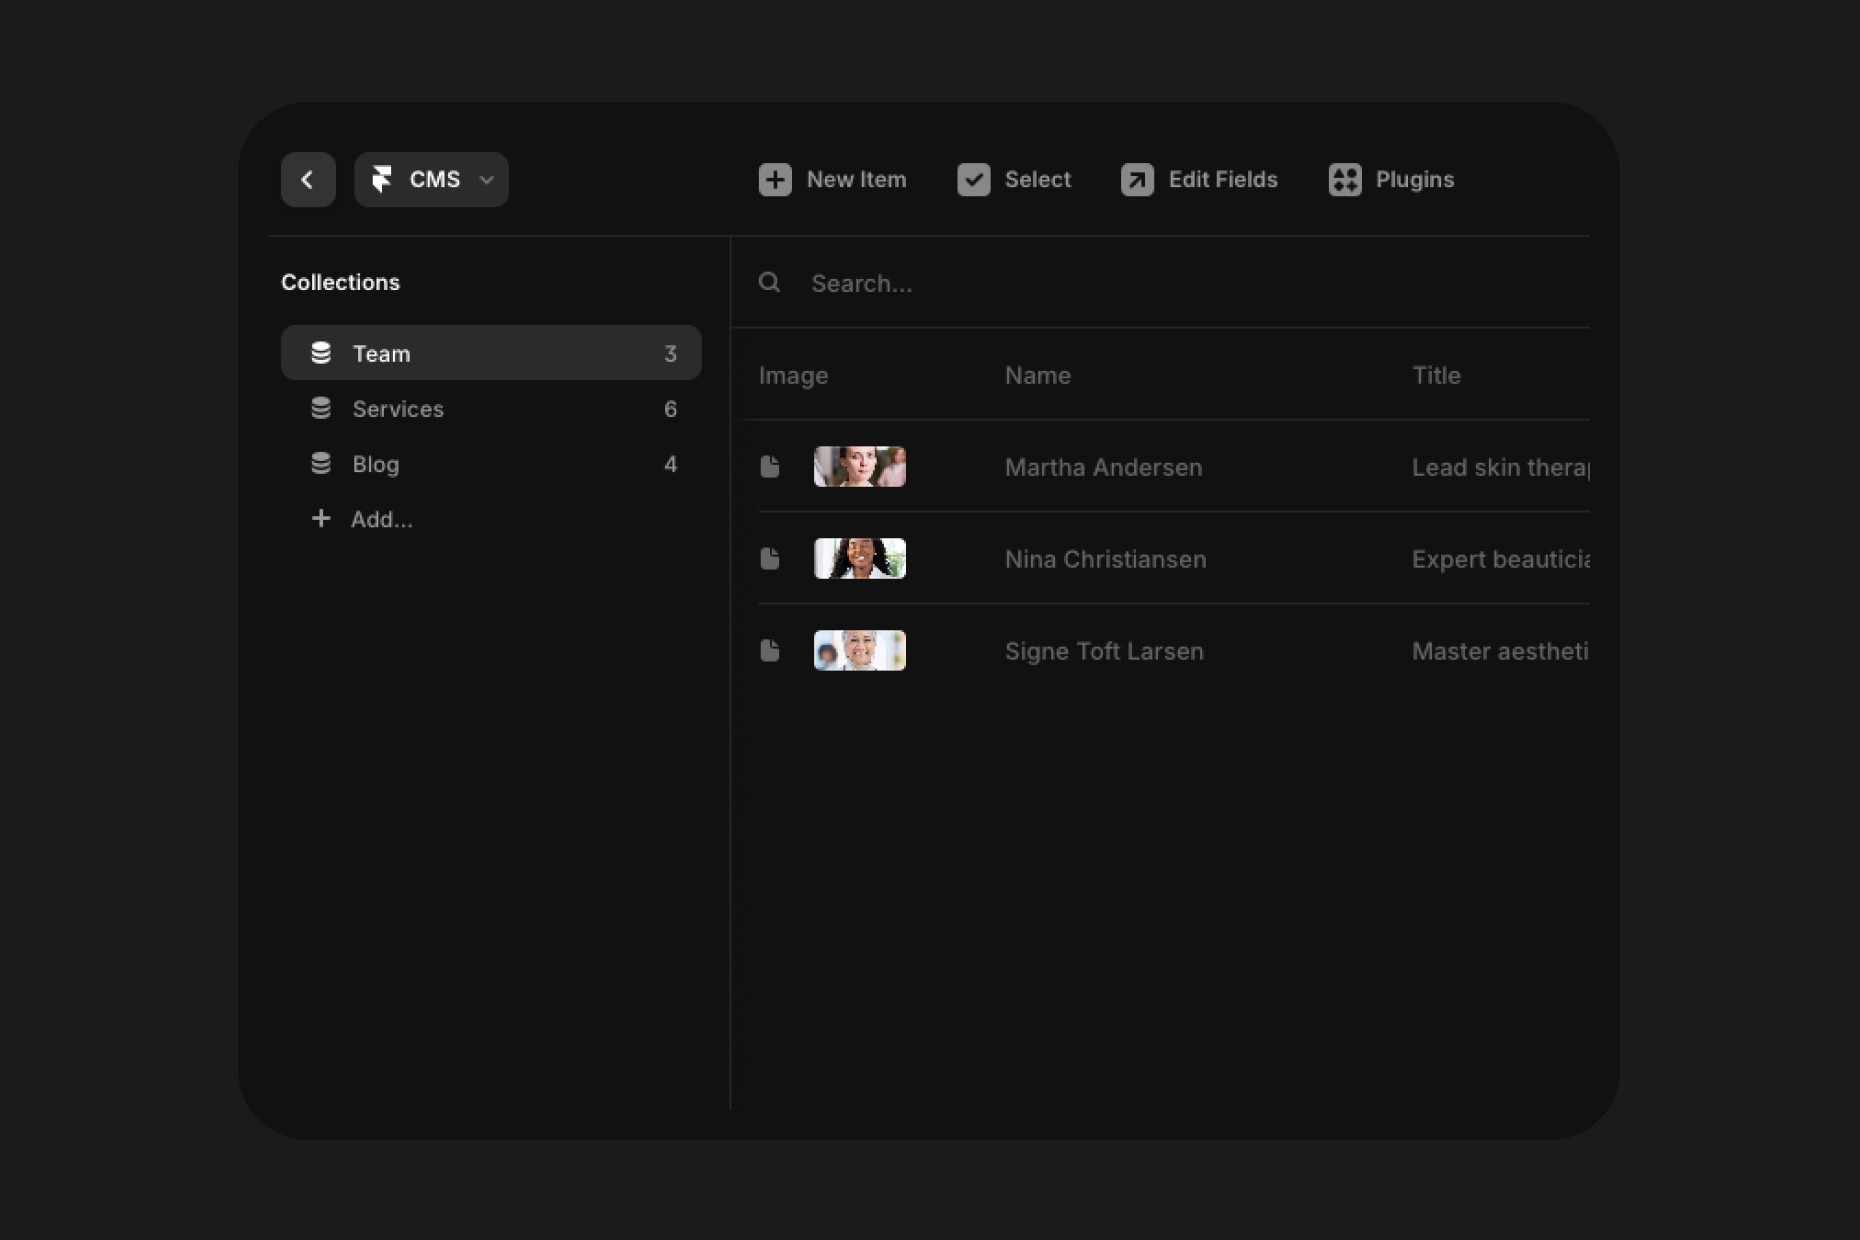Click the checkmark icon beside Select
The height and width of the screenshot is (1240, 1860).
(974, 180)
